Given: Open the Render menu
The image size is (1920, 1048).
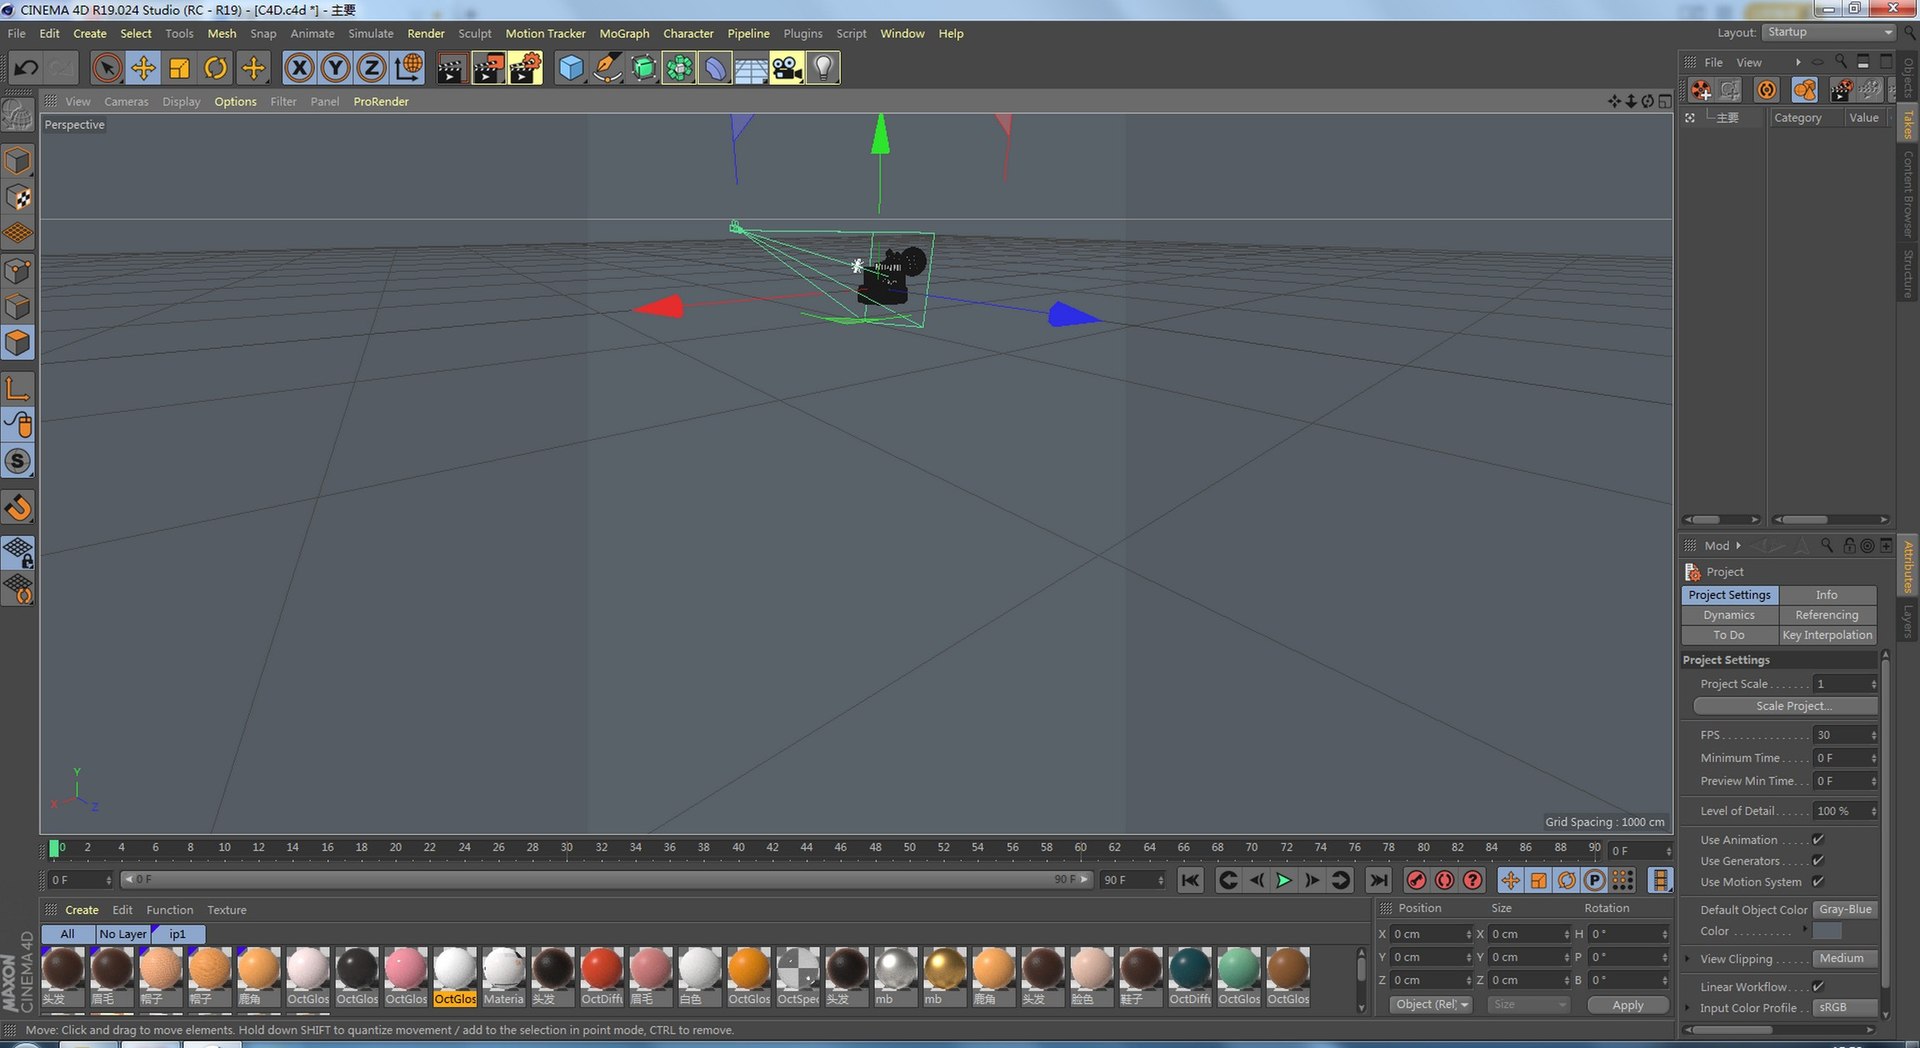Looking at the screenshot, I should click(425, 33).
